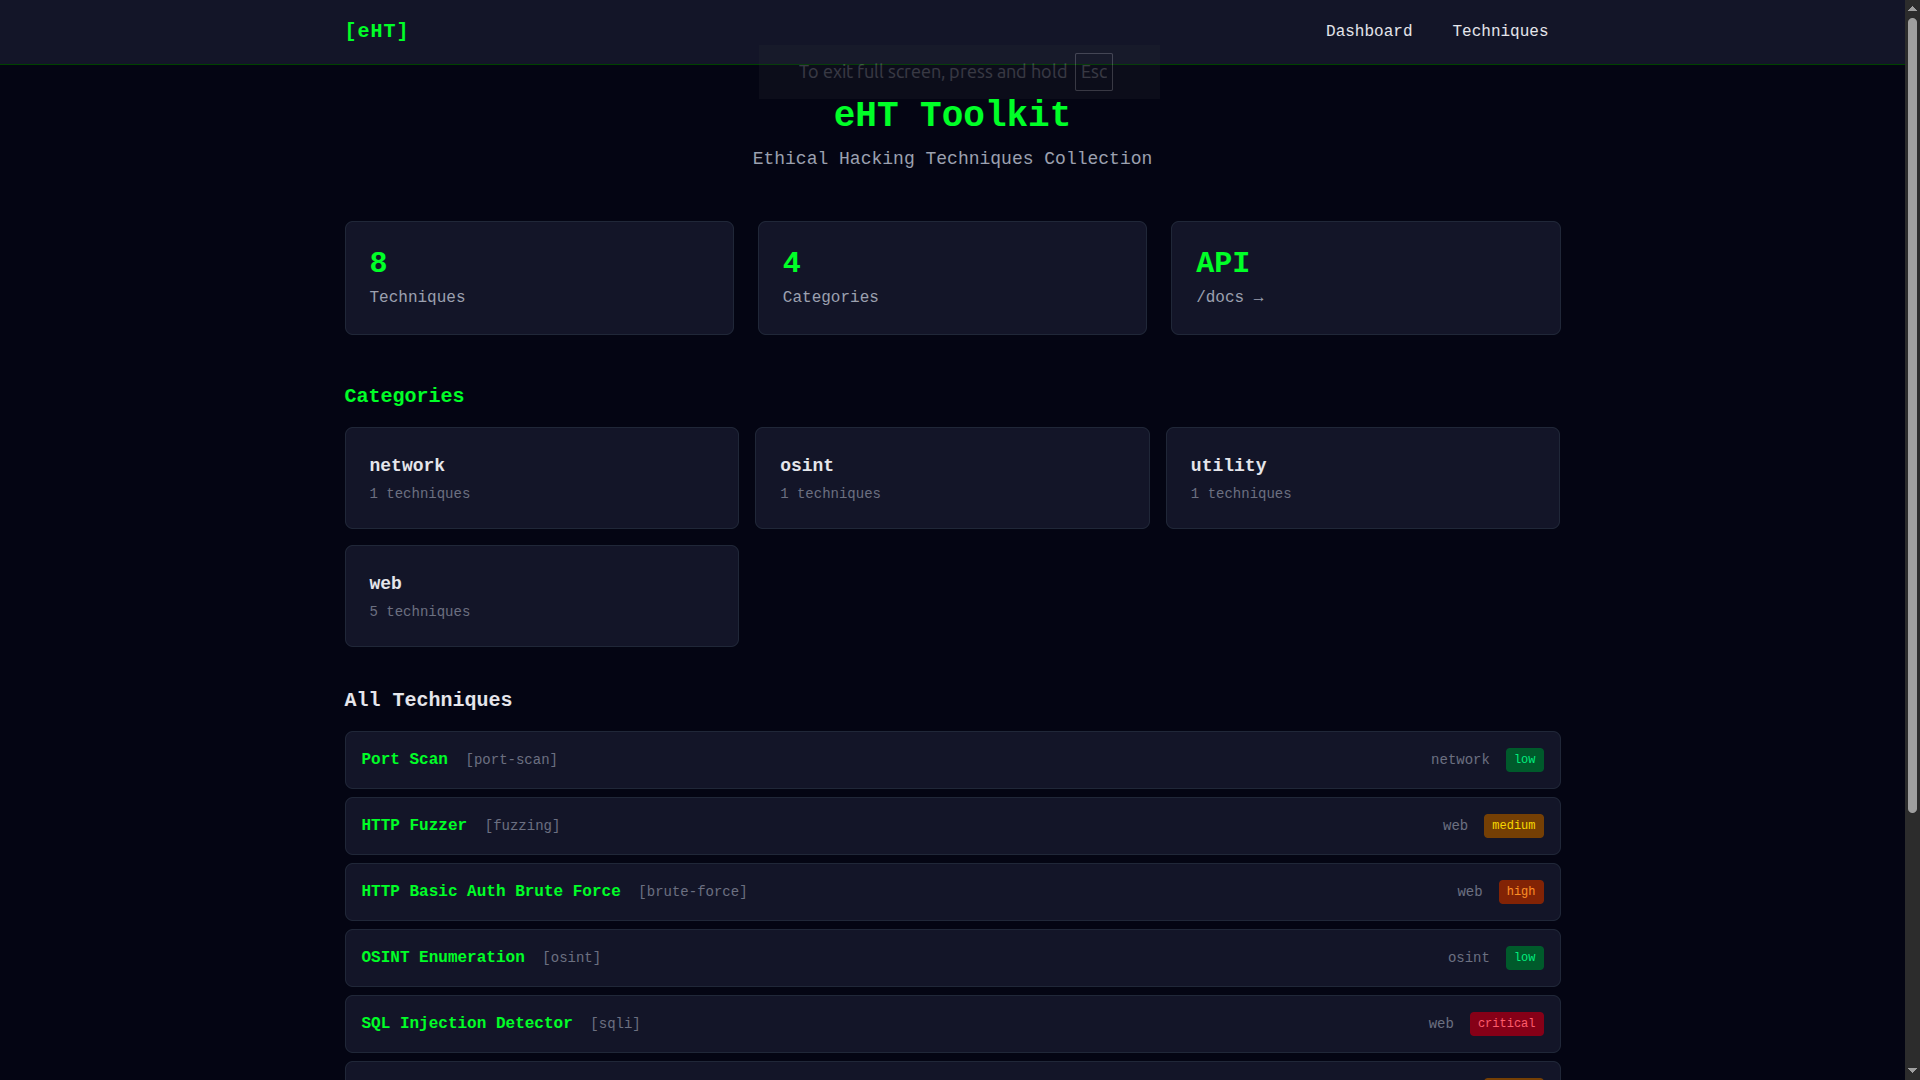The image size is (1920, 1080).
Task: Click the critical badge on SQL Injection Detector
Action: point(1506,1023)
